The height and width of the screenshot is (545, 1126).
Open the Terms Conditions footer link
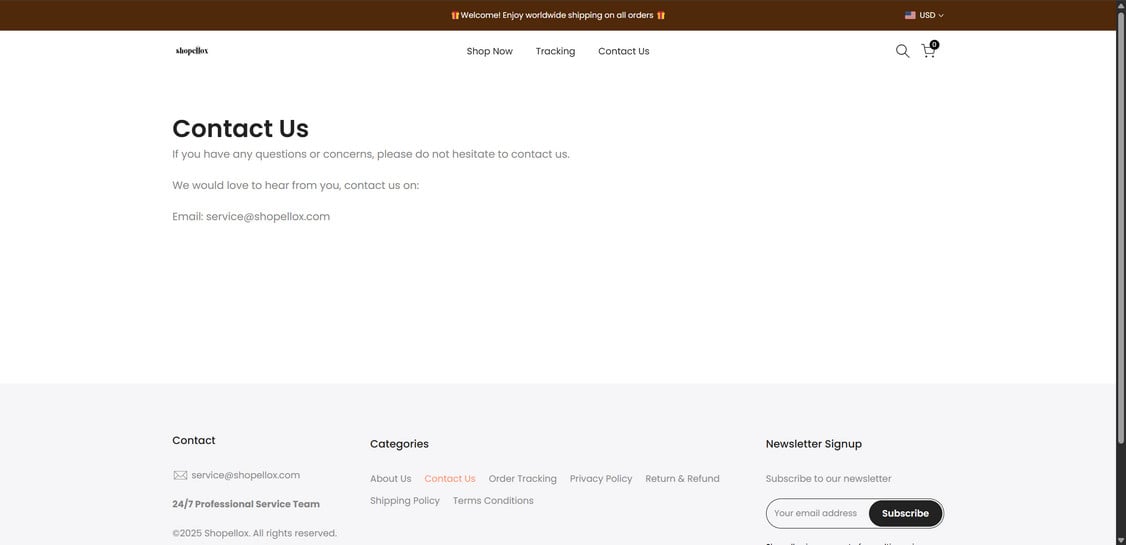(x=493, y=500)
